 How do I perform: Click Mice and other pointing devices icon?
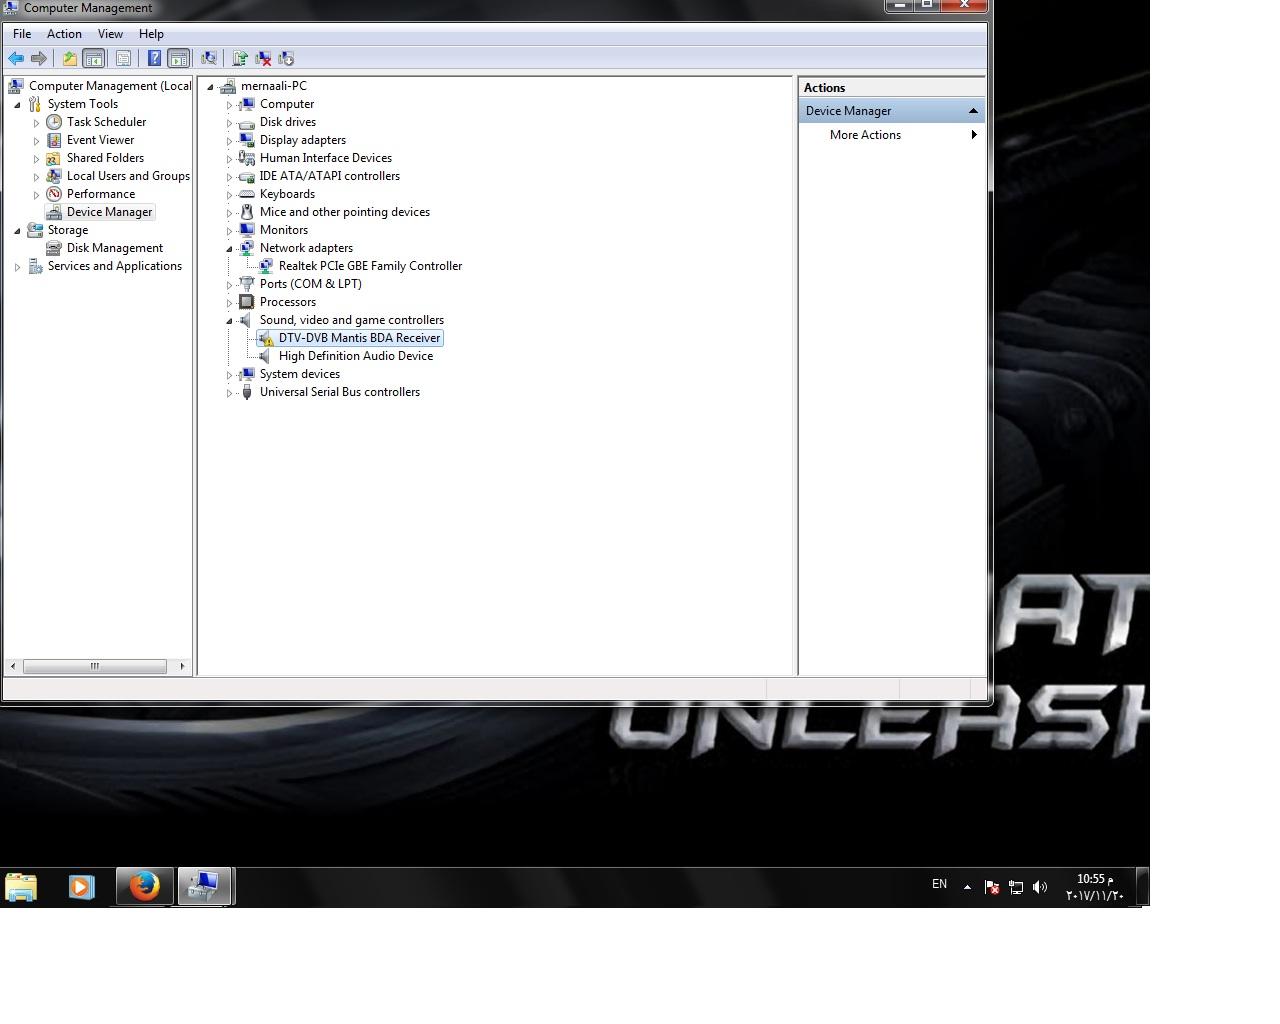click(x=247, y=212)
